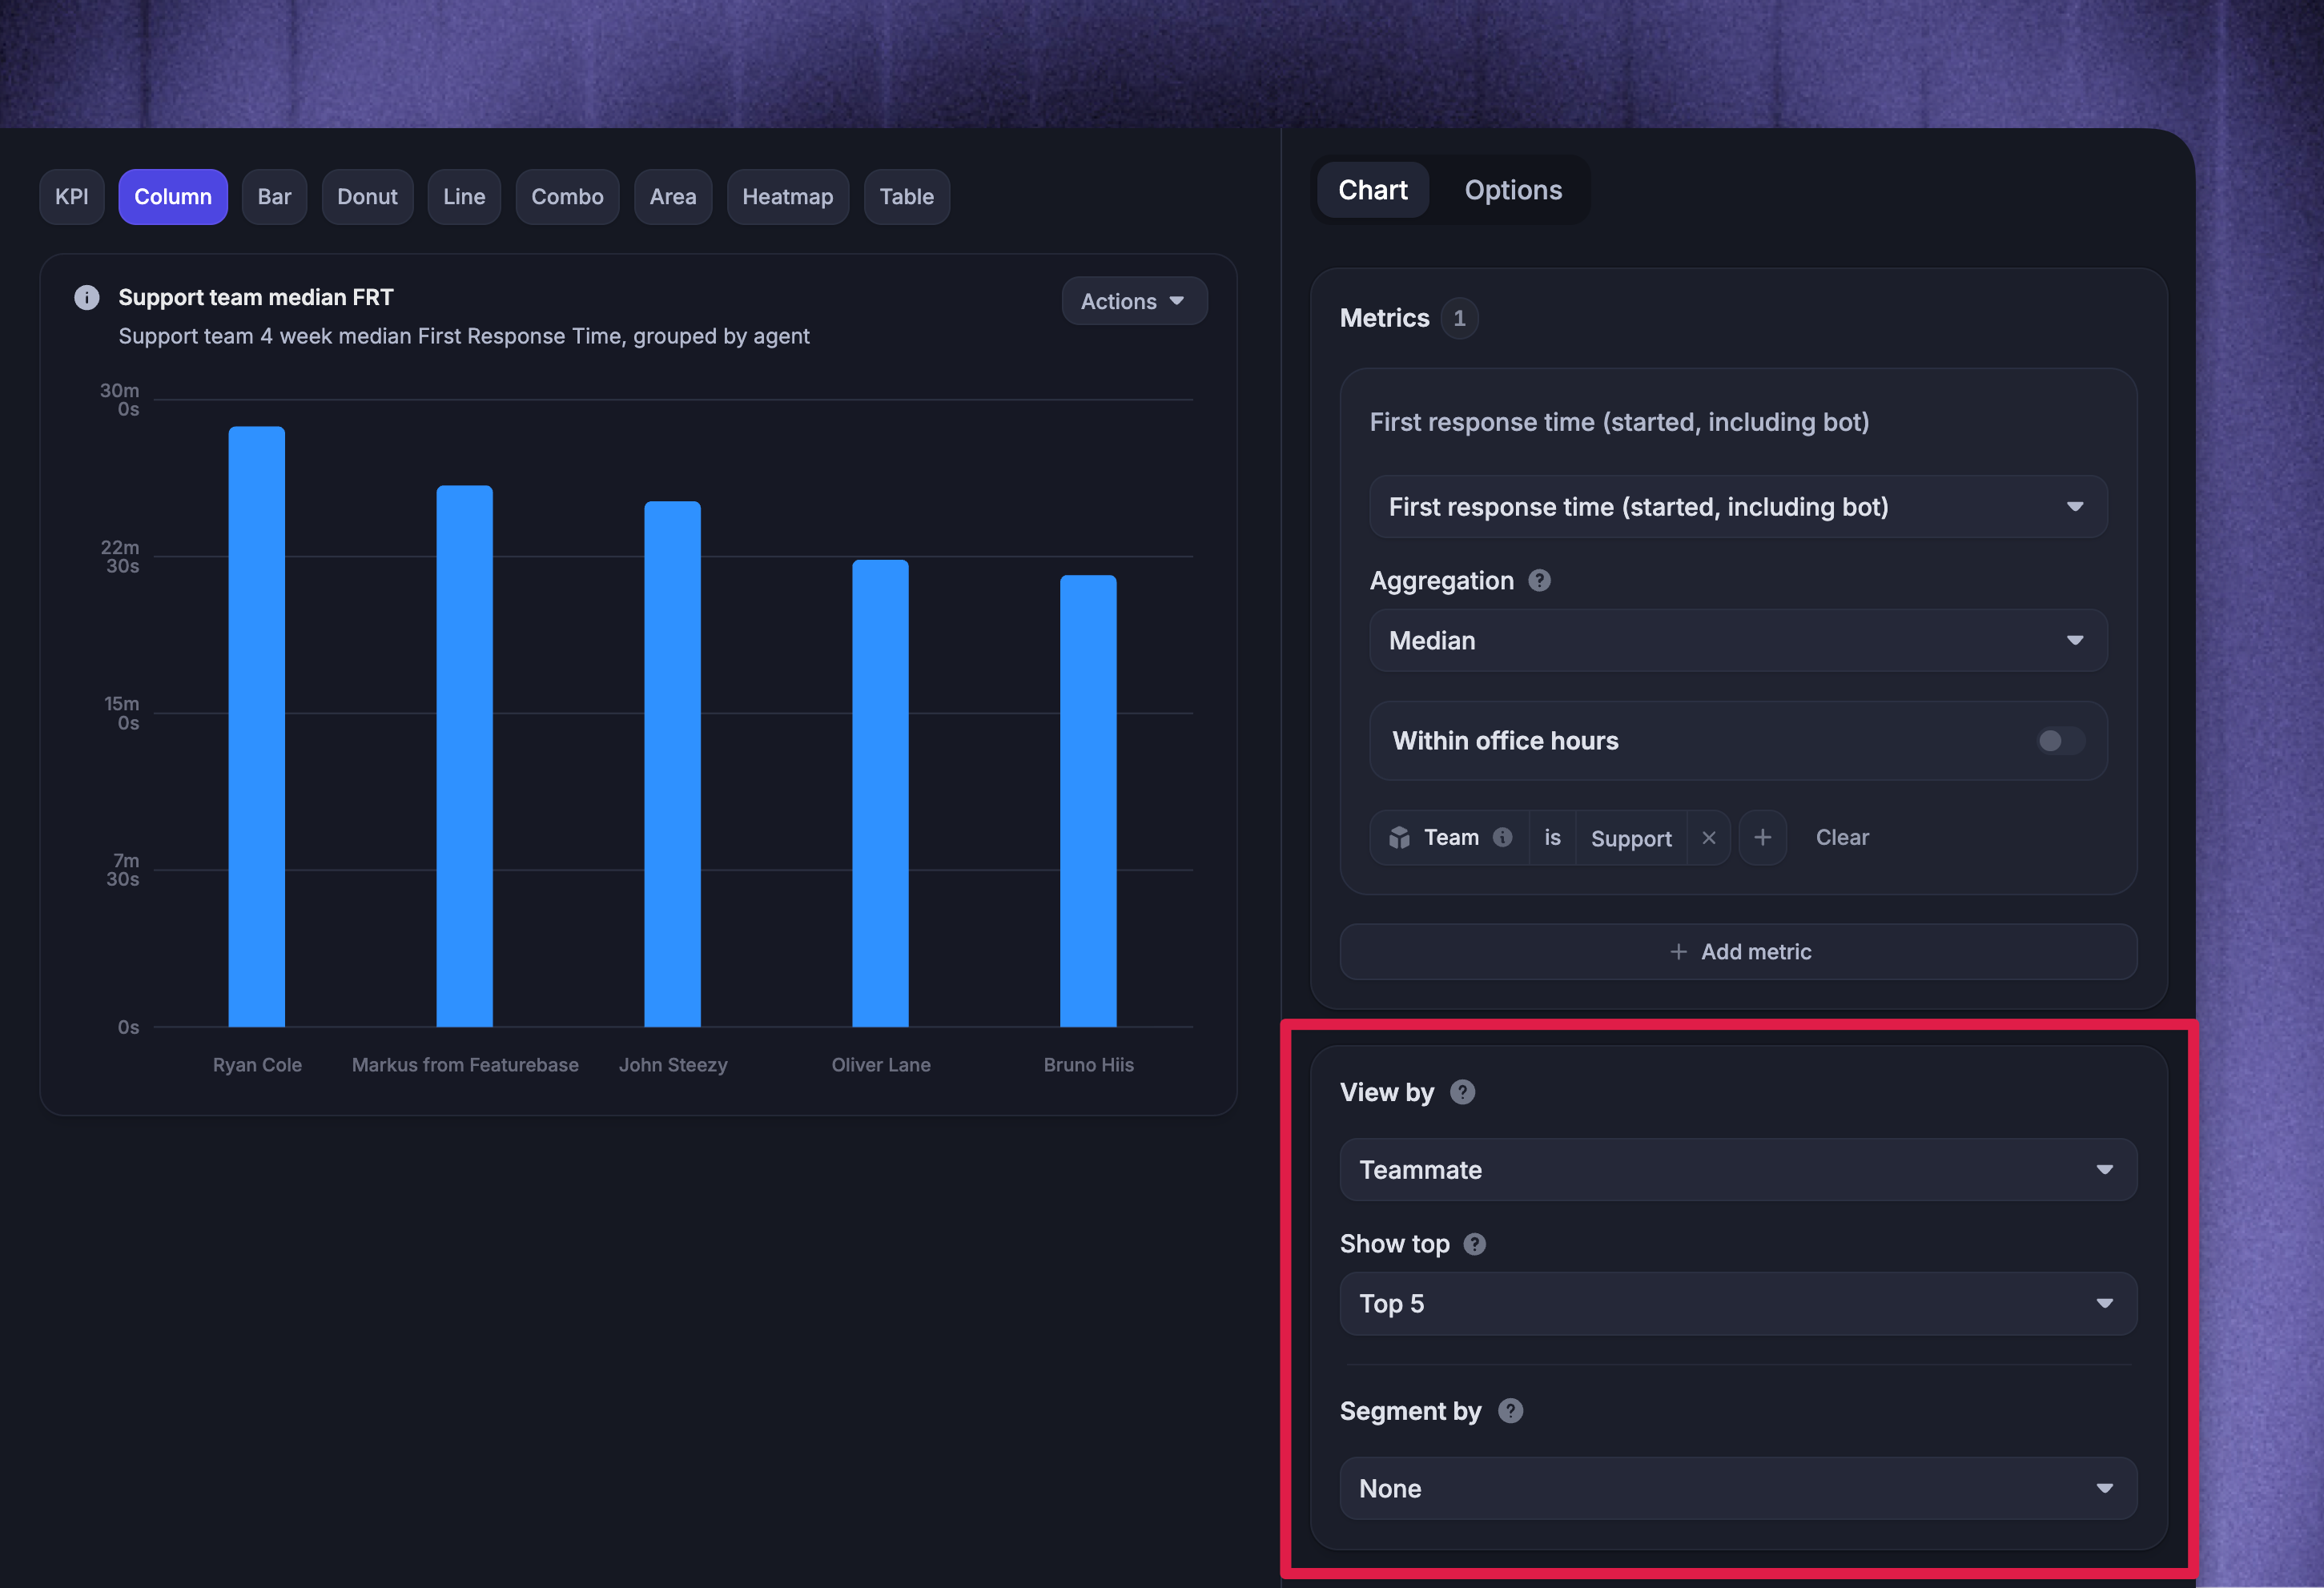Click the Metrics count badge showing 1
Screen dimensions: 2324x1588
click(1459, 318)
